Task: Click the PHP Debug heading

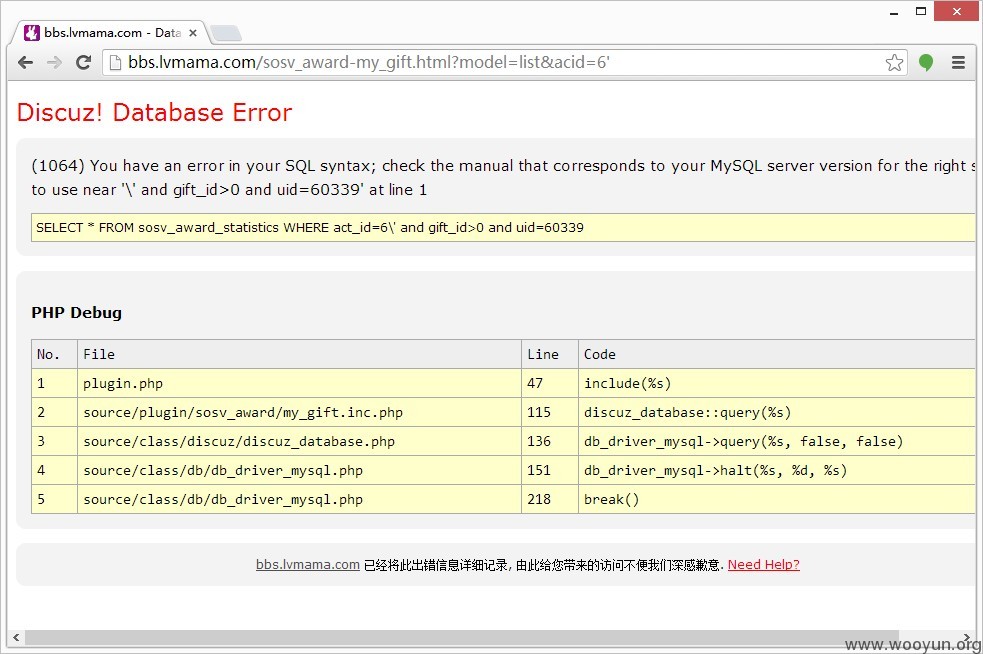Action: (x=76, y=312)
